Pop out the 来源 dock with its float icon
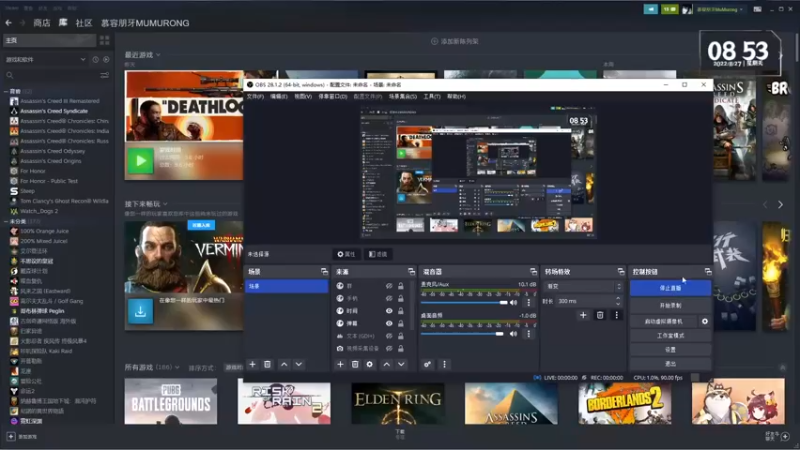Screen dimensions: 800x450 point(411,271)
